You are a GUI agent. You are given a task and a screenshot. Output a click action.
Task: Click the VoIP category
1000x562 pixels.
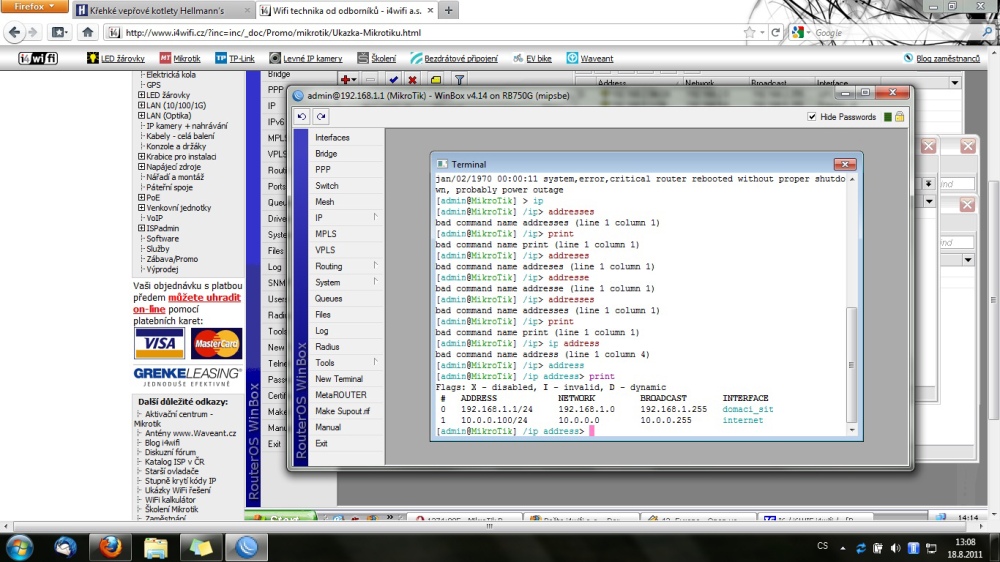[x=154, y=218]
